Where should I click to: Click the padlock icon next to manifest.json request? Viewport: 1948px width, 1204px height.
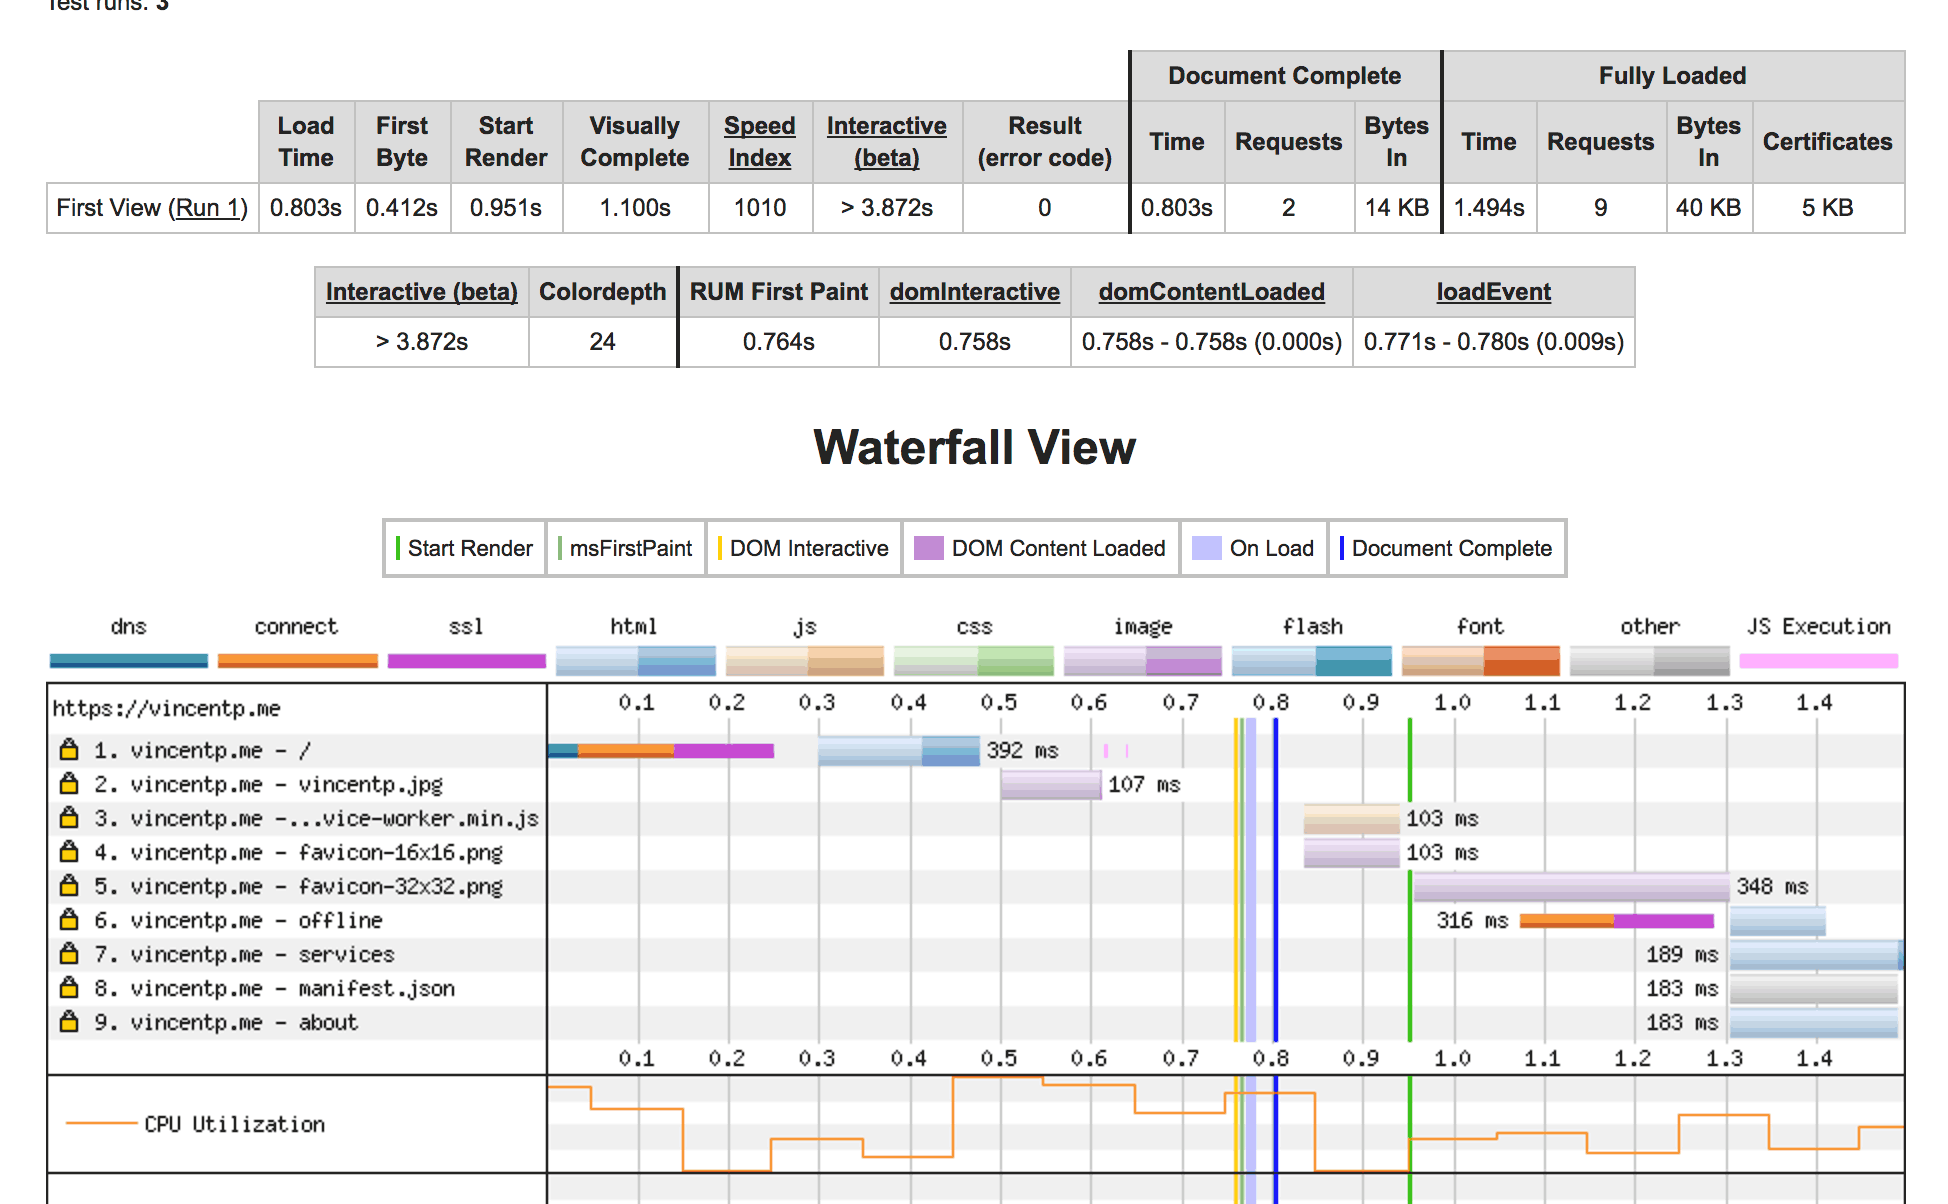[x=68, y=988]
